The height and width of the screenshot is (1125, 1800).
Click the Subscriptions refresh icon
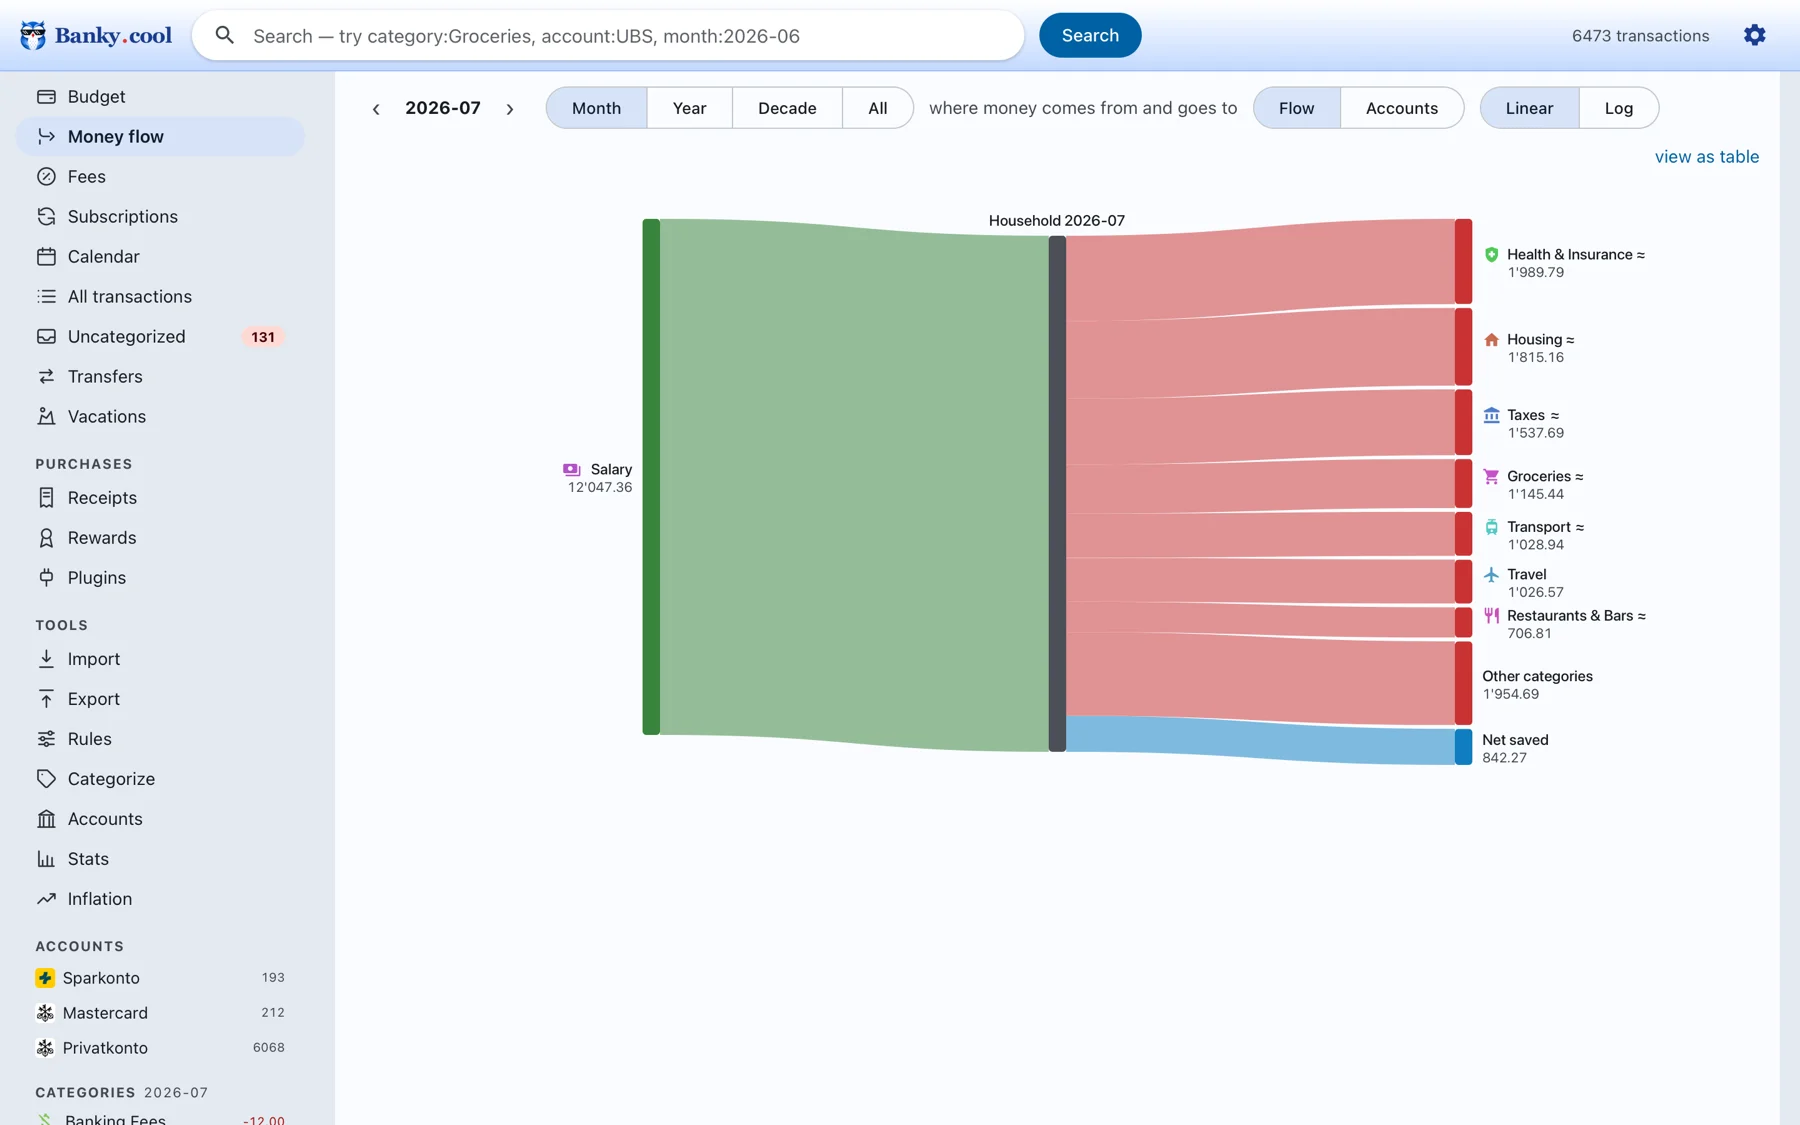46,216
